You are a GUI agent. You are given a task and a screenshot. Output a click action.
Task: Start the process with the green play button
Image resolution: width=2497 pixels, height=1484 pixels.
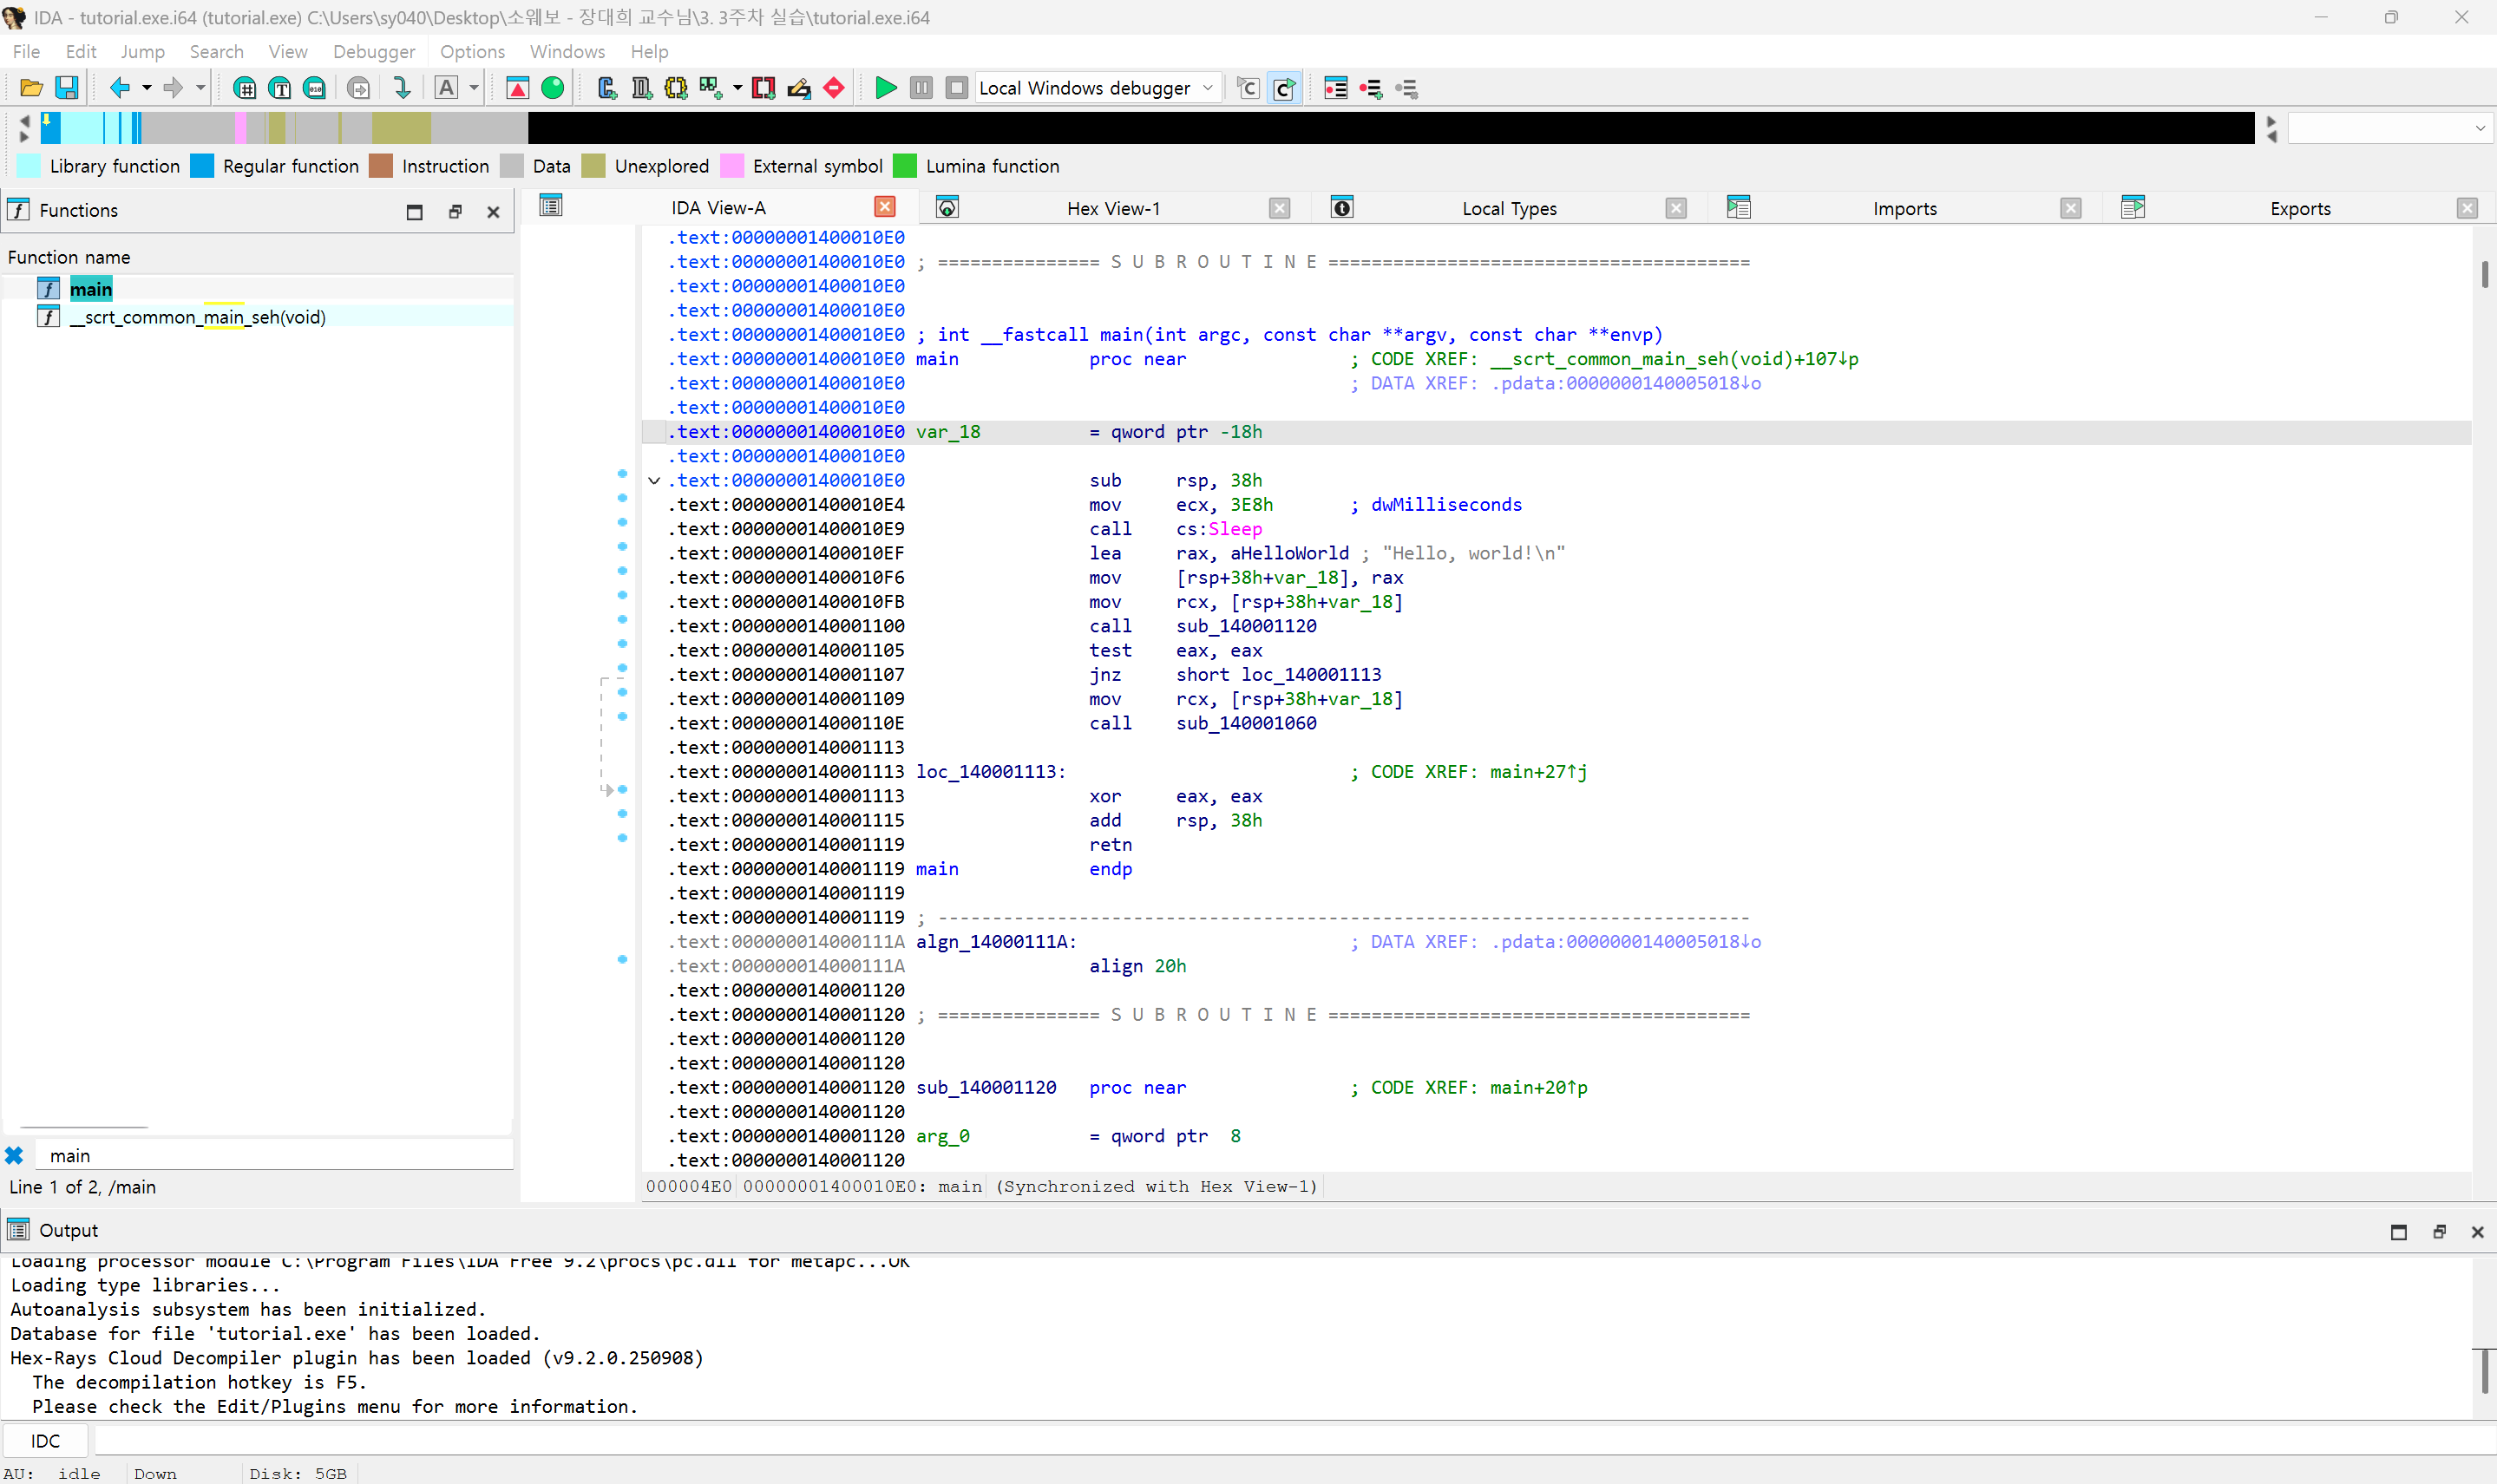[x=885, y=88]
